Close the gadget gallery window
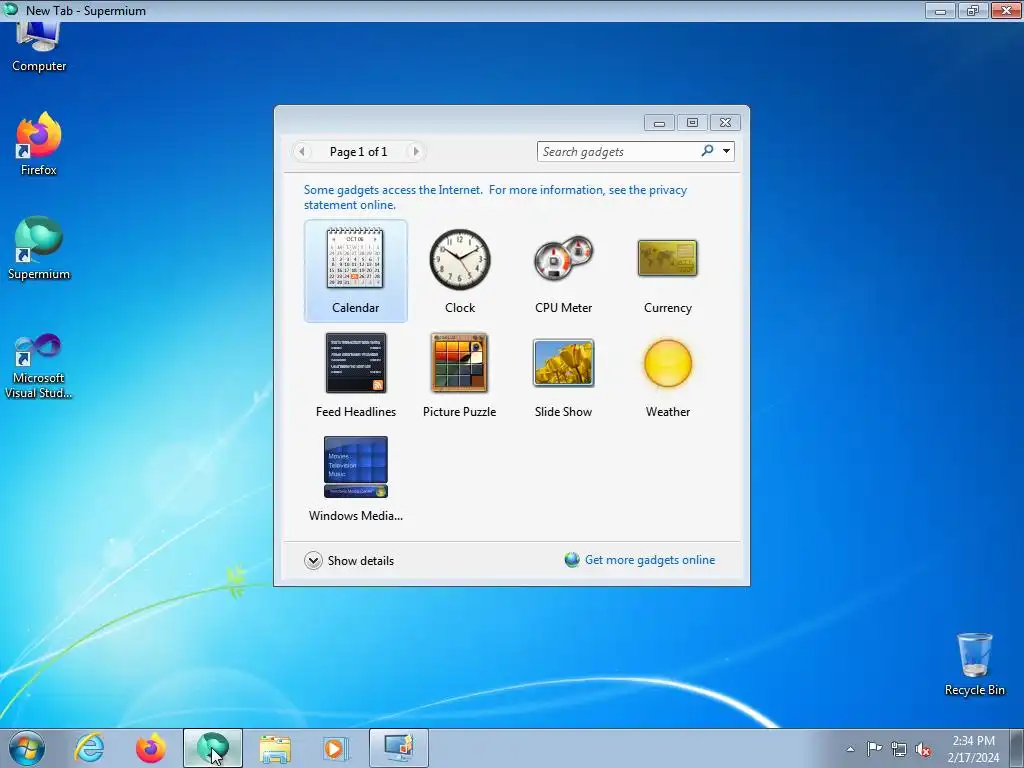Image resolution: width=1024 pixels, height=768 pixels. (x=725, y=122)
